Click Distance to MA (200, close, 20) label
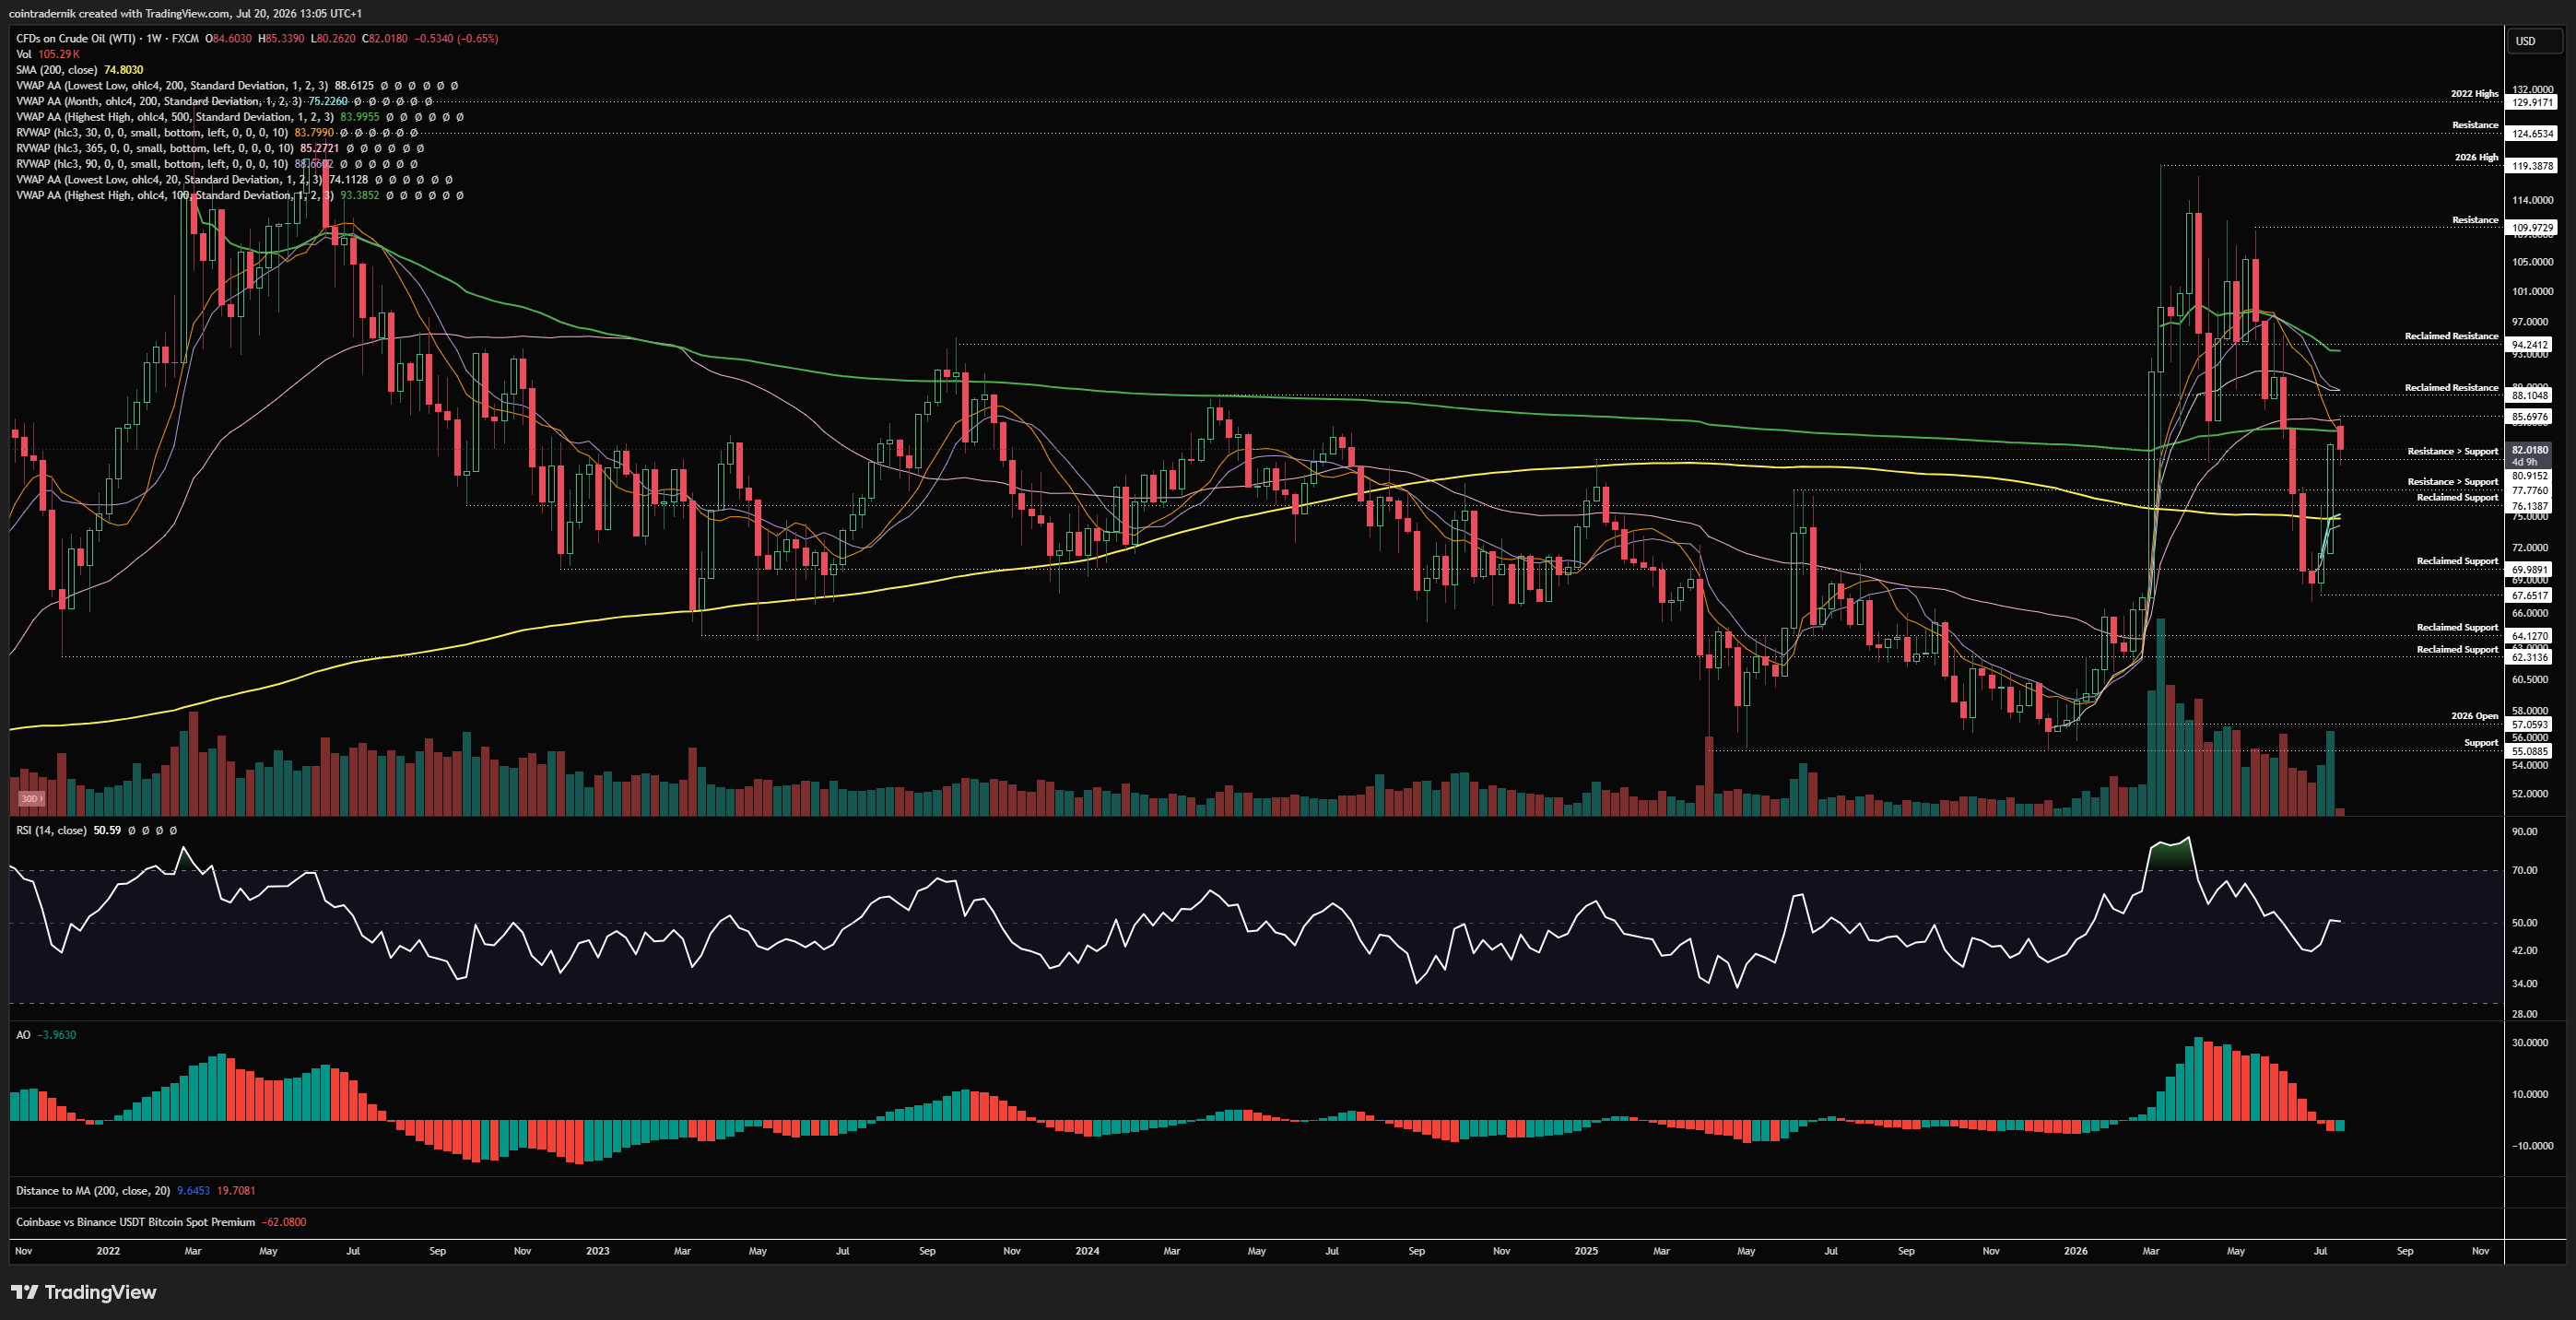 pyautogui.click(x=93, y=1191)
